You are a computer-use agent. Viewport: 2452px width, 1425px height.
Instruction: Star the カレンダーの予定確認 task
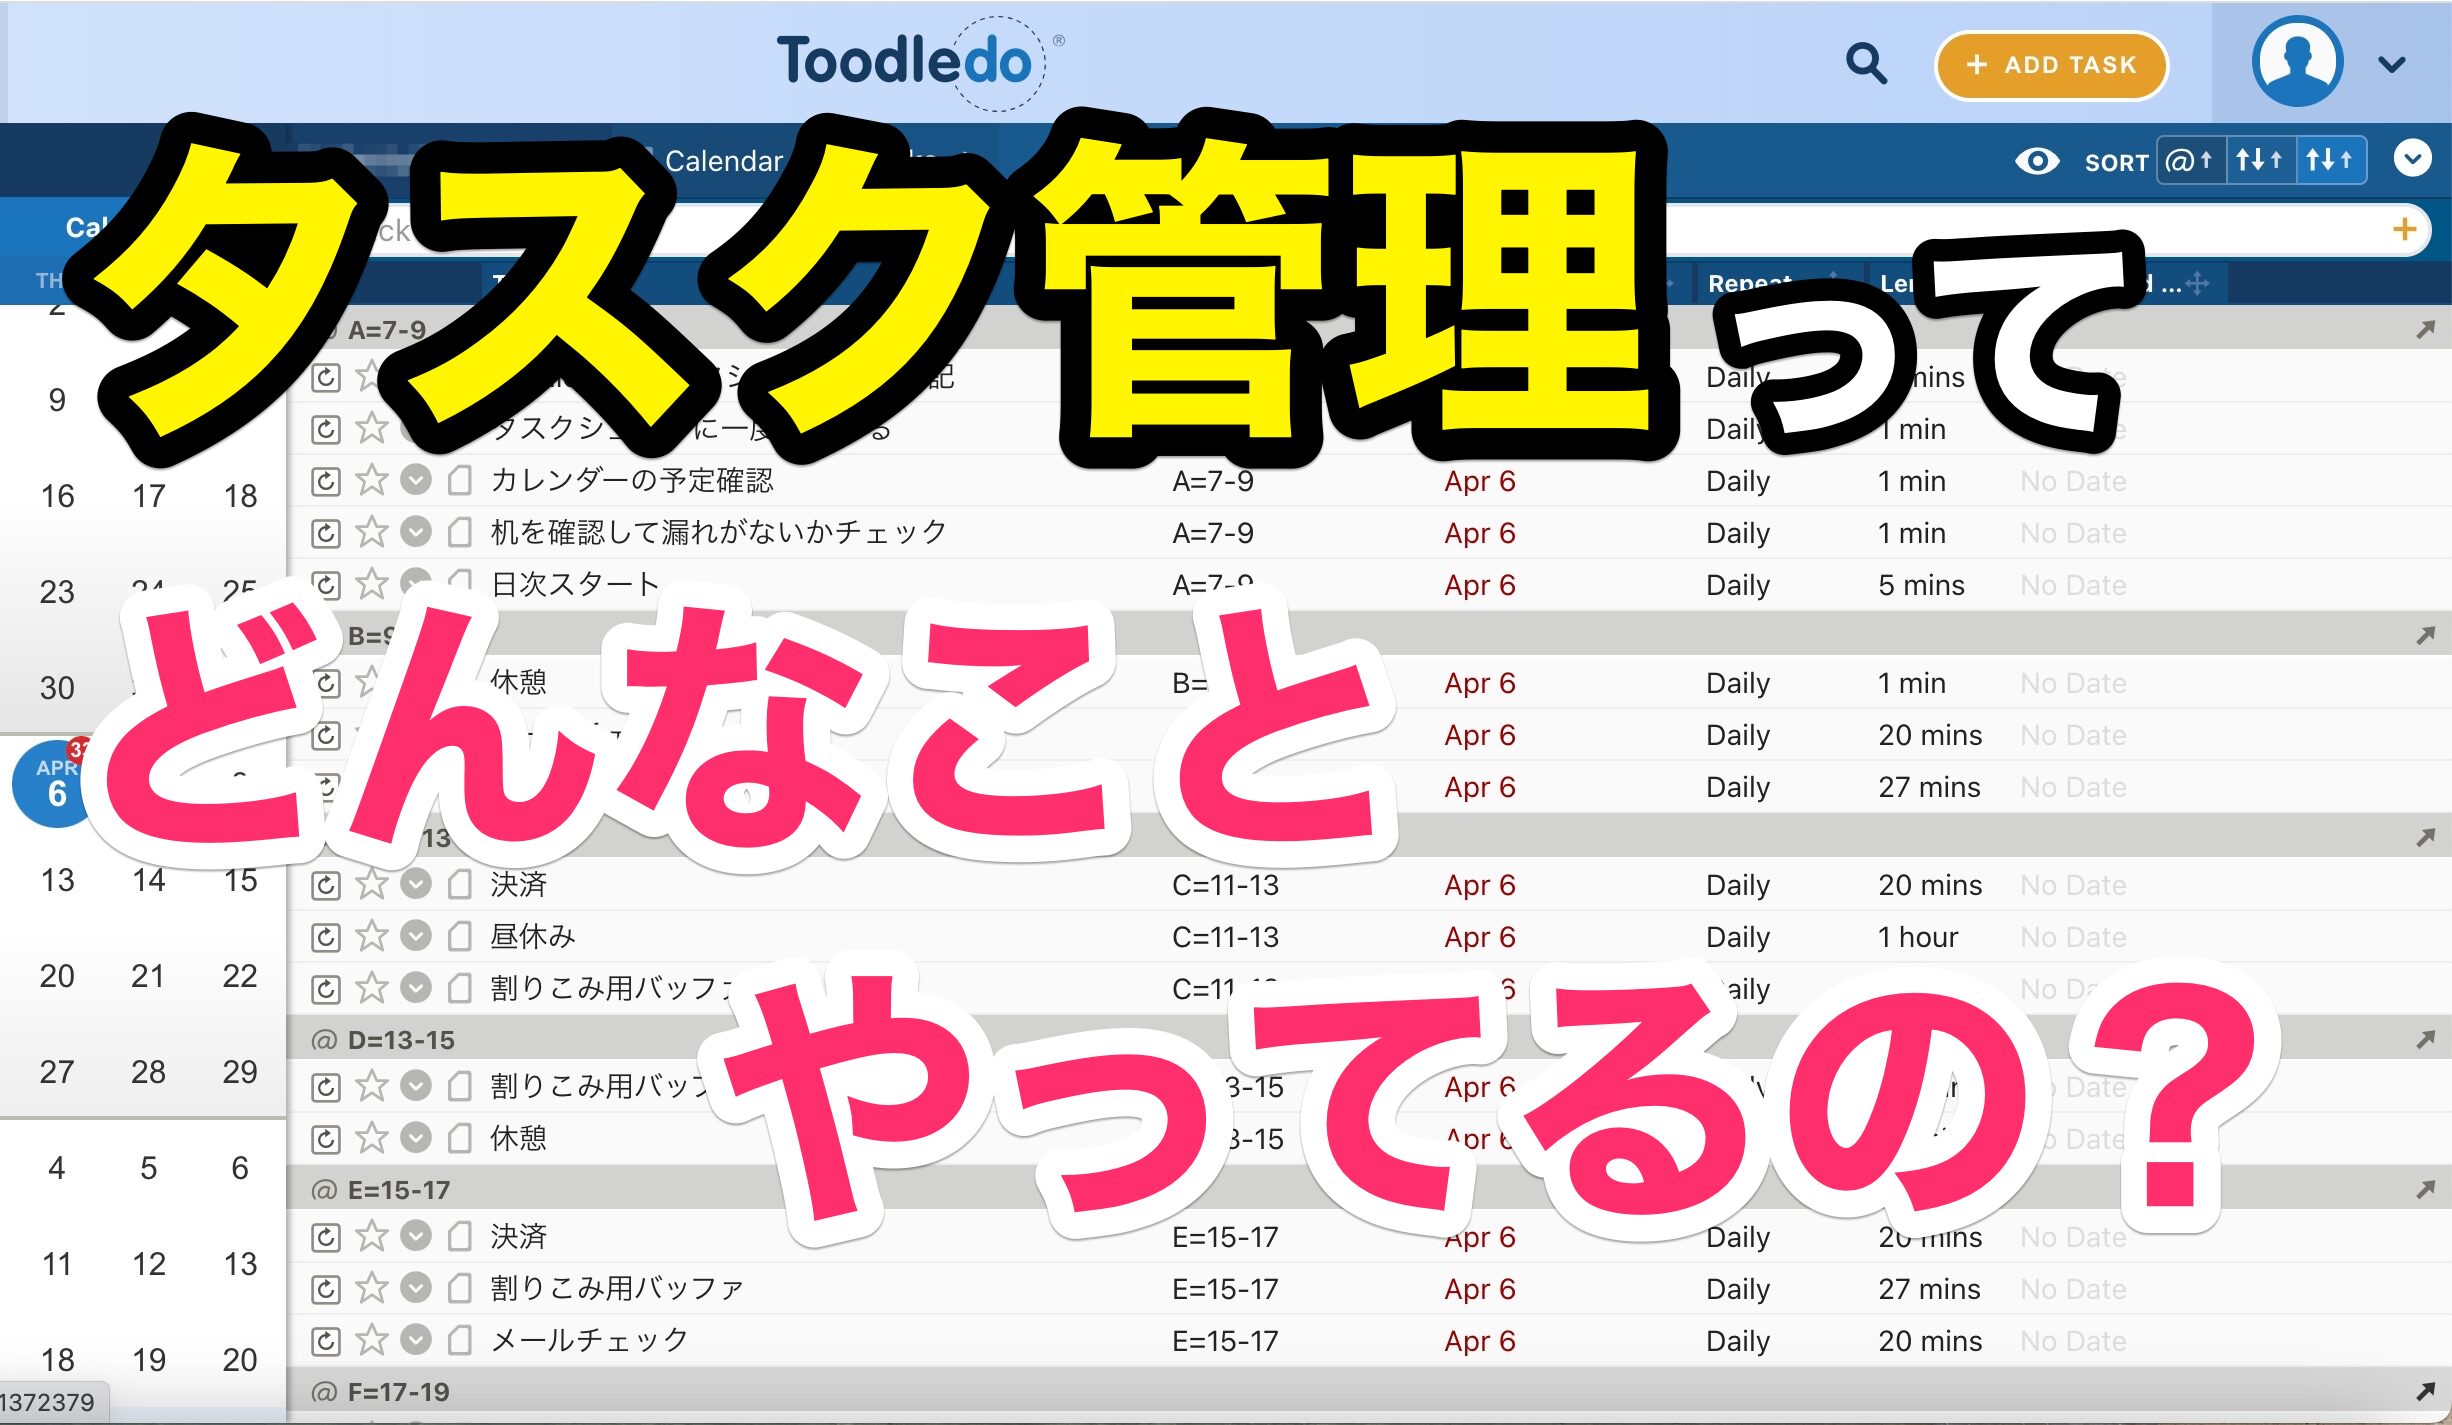point(372,480)
